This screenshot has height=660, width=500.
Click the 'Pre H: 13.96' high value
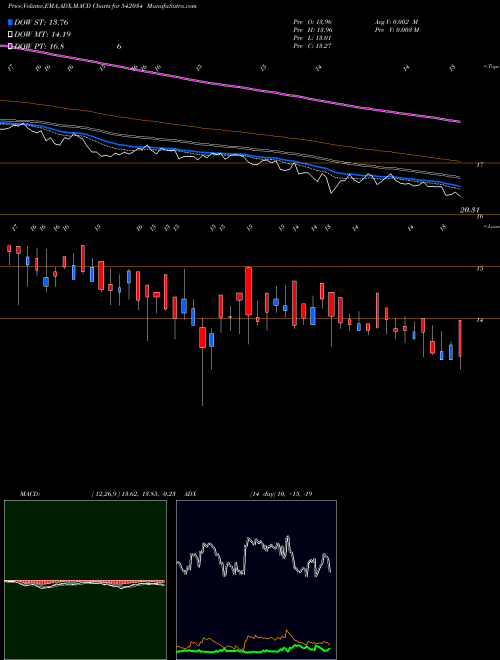(313, 29)
